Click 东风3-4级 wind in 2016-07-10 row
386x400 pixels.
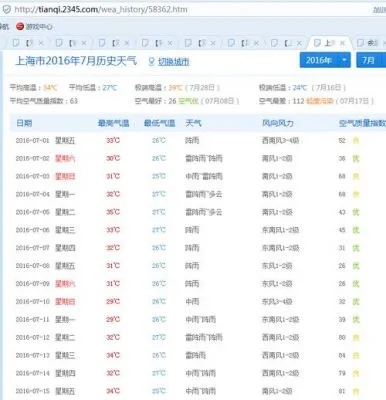click(277, 302)
